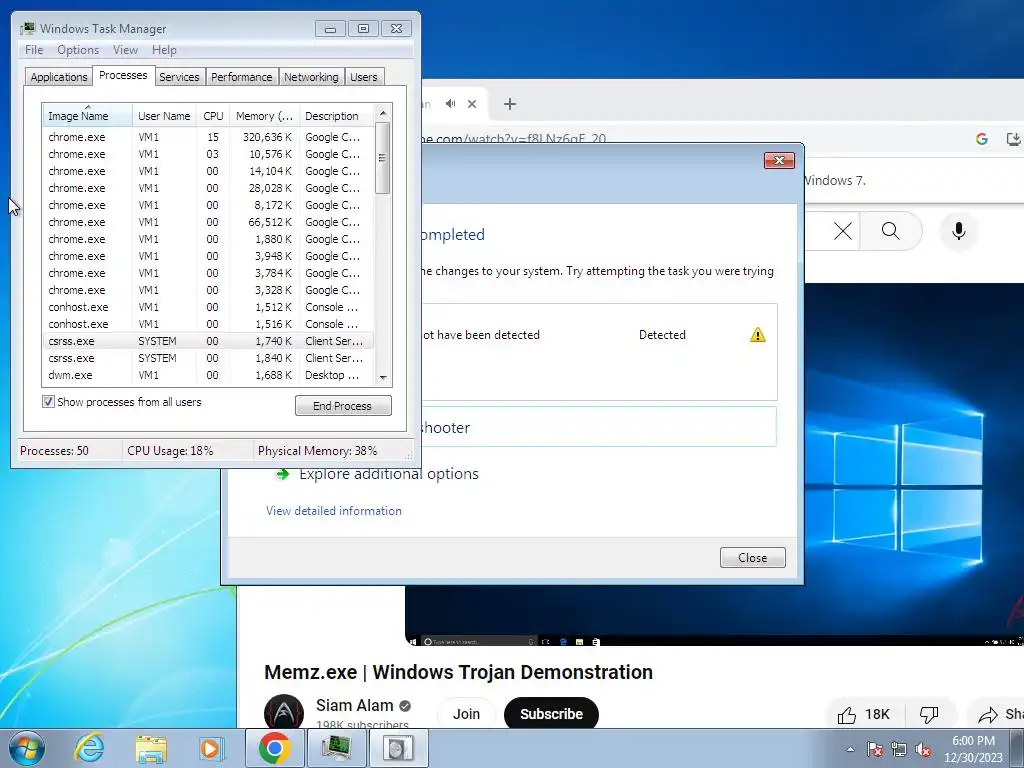Switch to Chrome in the taskbar
Screen dimensions: 1024x768
(274, 748)
